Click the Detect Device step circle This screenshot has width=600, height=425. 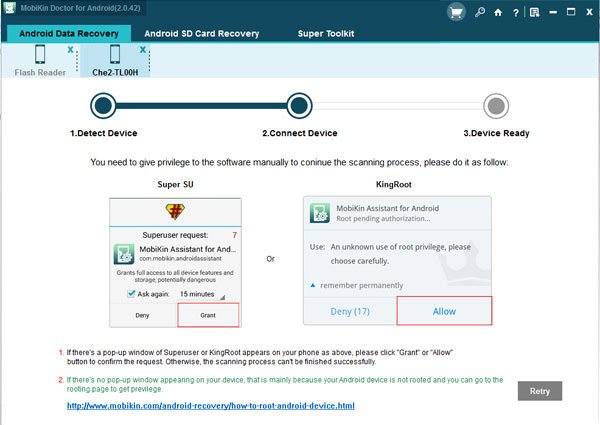click(103, 106)
